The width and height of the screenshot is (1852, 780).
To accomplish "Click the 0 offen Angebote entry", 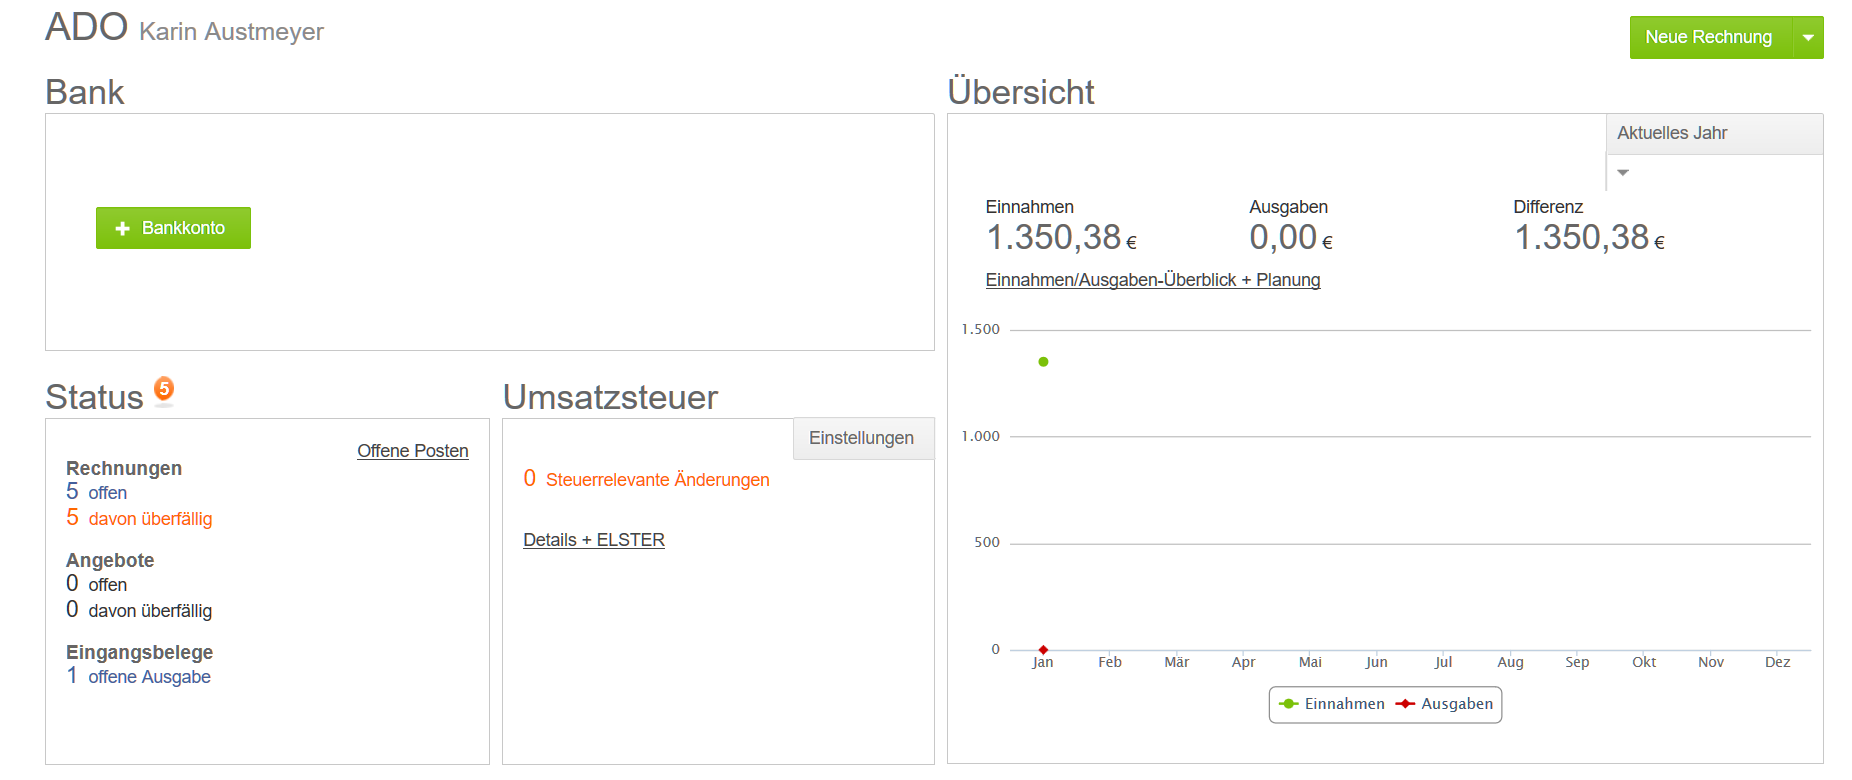I will (97, 584).
